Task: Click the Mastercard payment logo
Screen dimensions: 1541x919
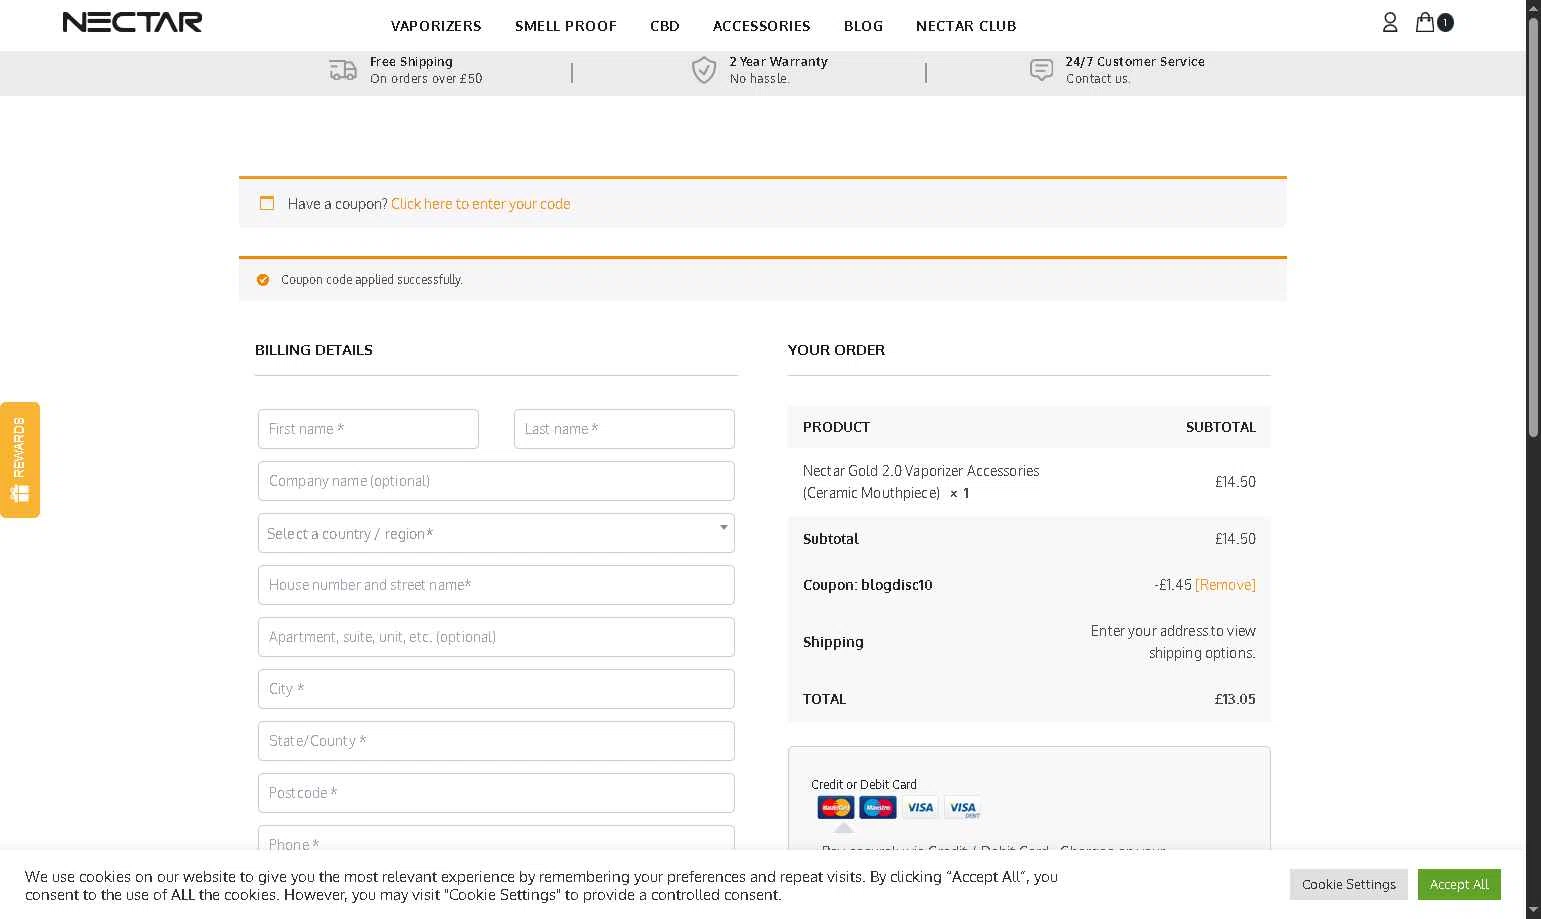Action: coord(836,807)
